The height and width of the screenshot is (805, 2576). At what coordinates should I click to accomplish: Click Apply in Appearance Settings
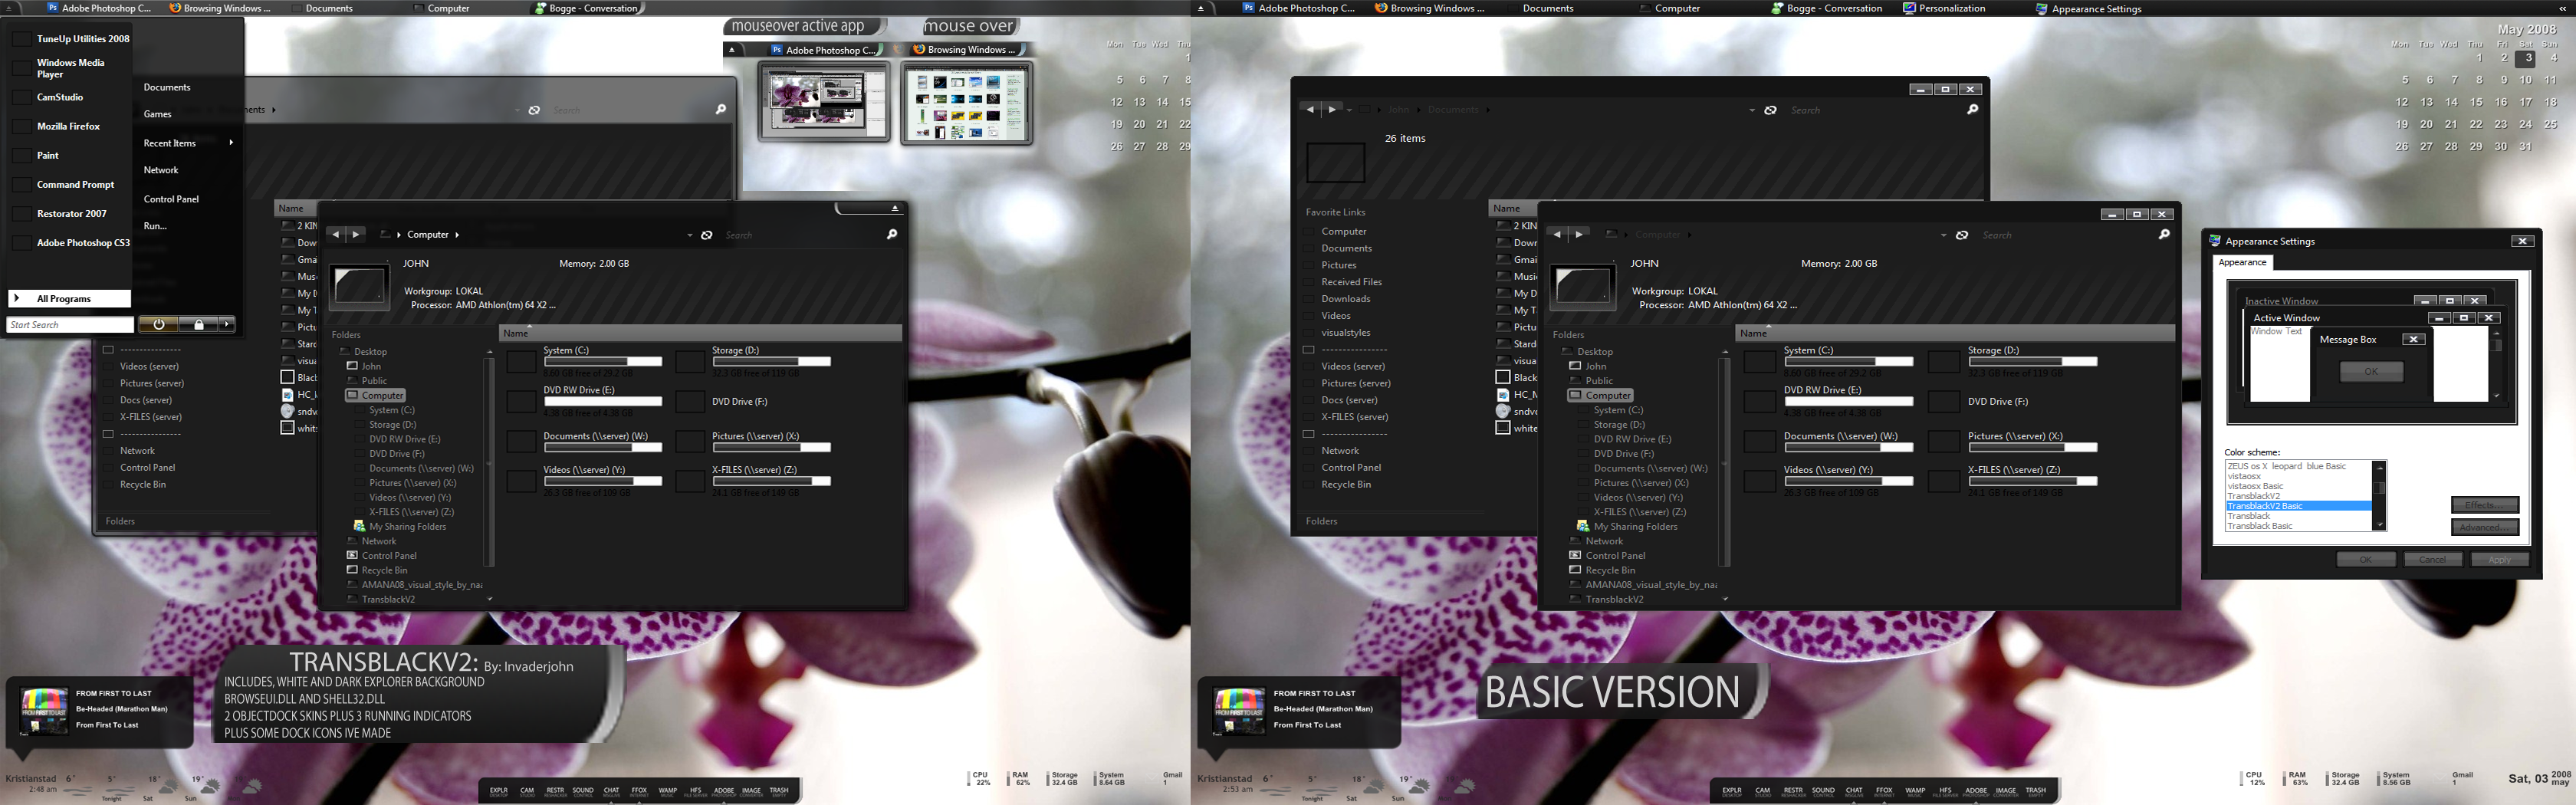(2500, 559)
